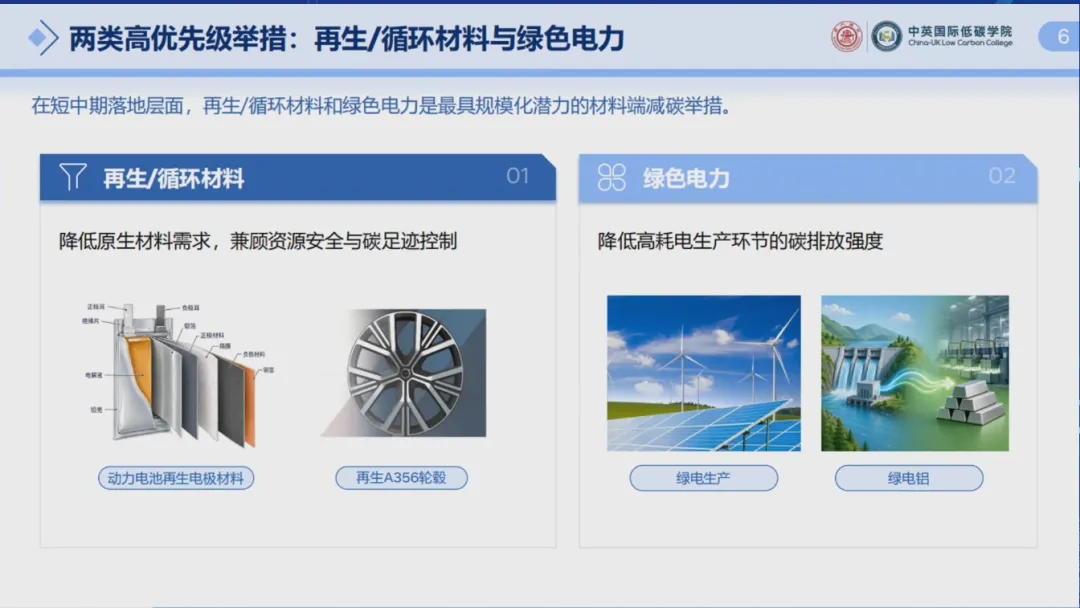Viewport: 1080px width, 608px height.
Task: Click the four-circle icon beside 绿色电力
Action: [x=612, y=178]
